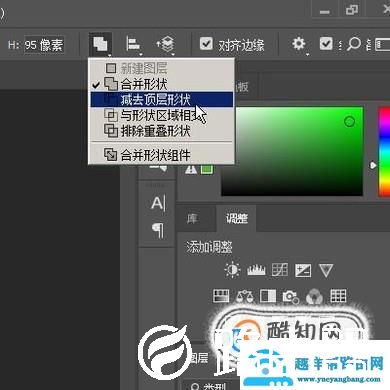Minimize the Photoshop window
Viewport: 390px width, 390px height.
[325, 11]
